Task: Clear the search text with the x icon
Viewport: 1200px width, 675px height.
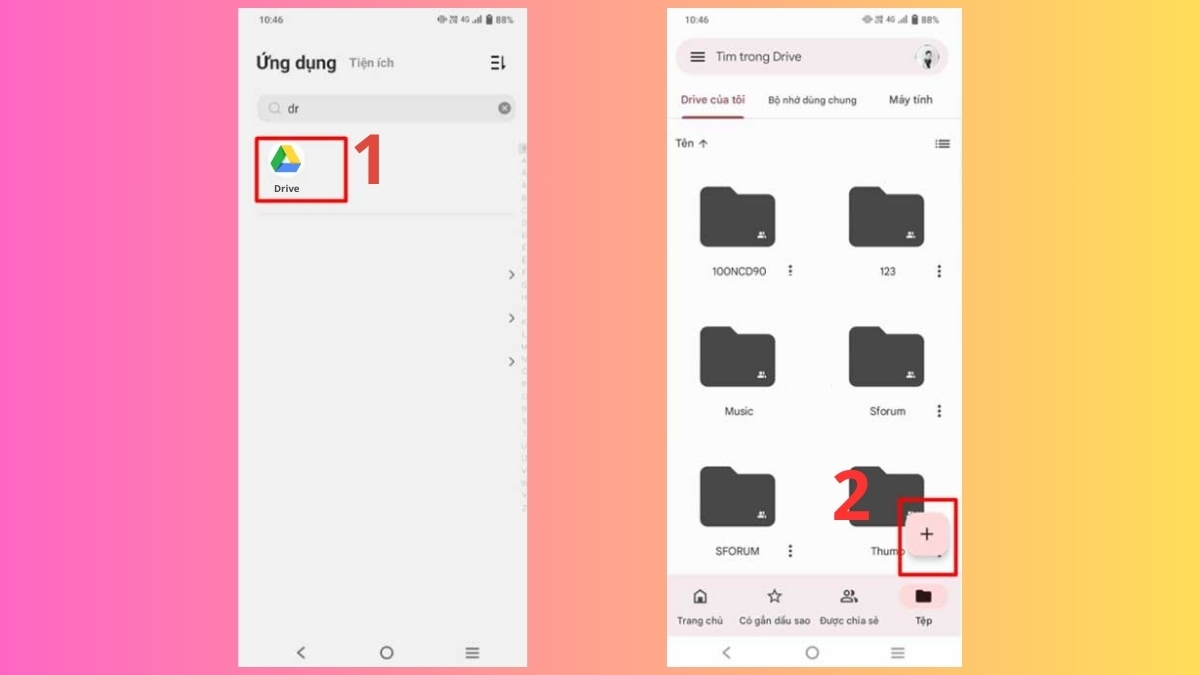Action: pos(505,108)
